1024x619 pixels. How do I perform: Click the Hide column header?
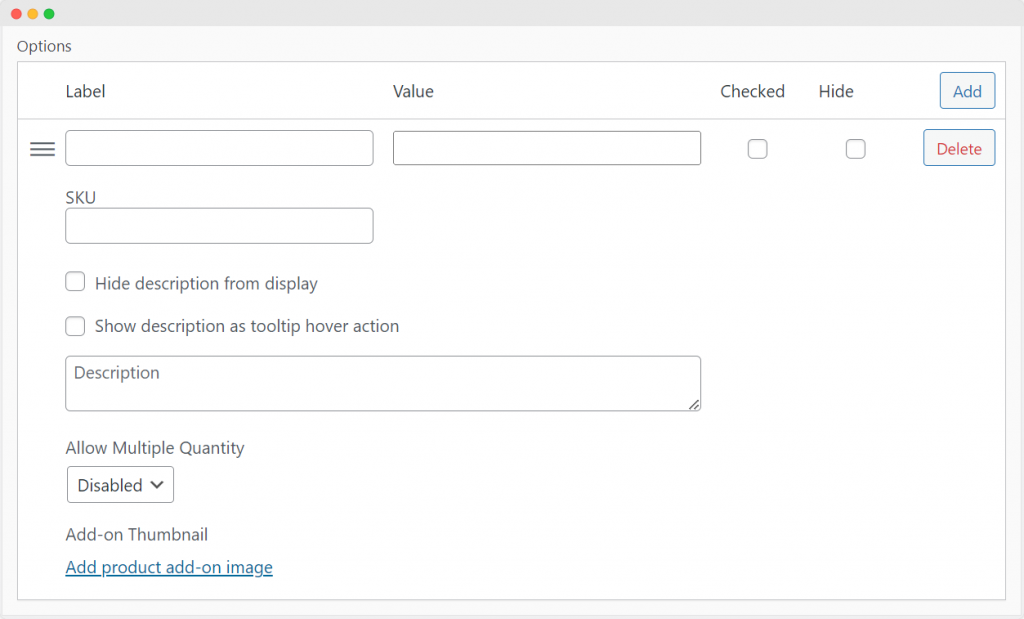coord(836,91)
